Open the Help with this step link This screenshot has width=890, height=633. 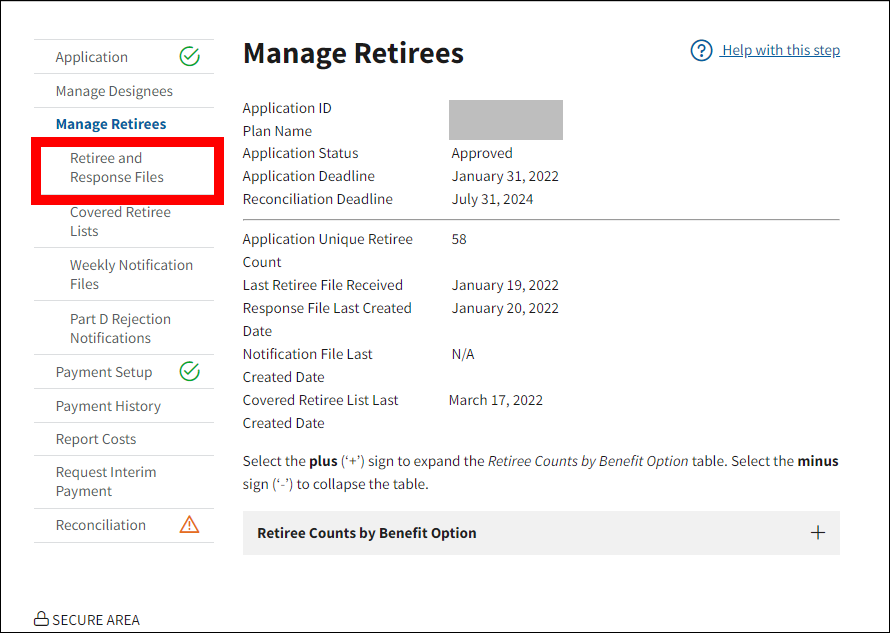pyautogui.click(x=780, y=50)
